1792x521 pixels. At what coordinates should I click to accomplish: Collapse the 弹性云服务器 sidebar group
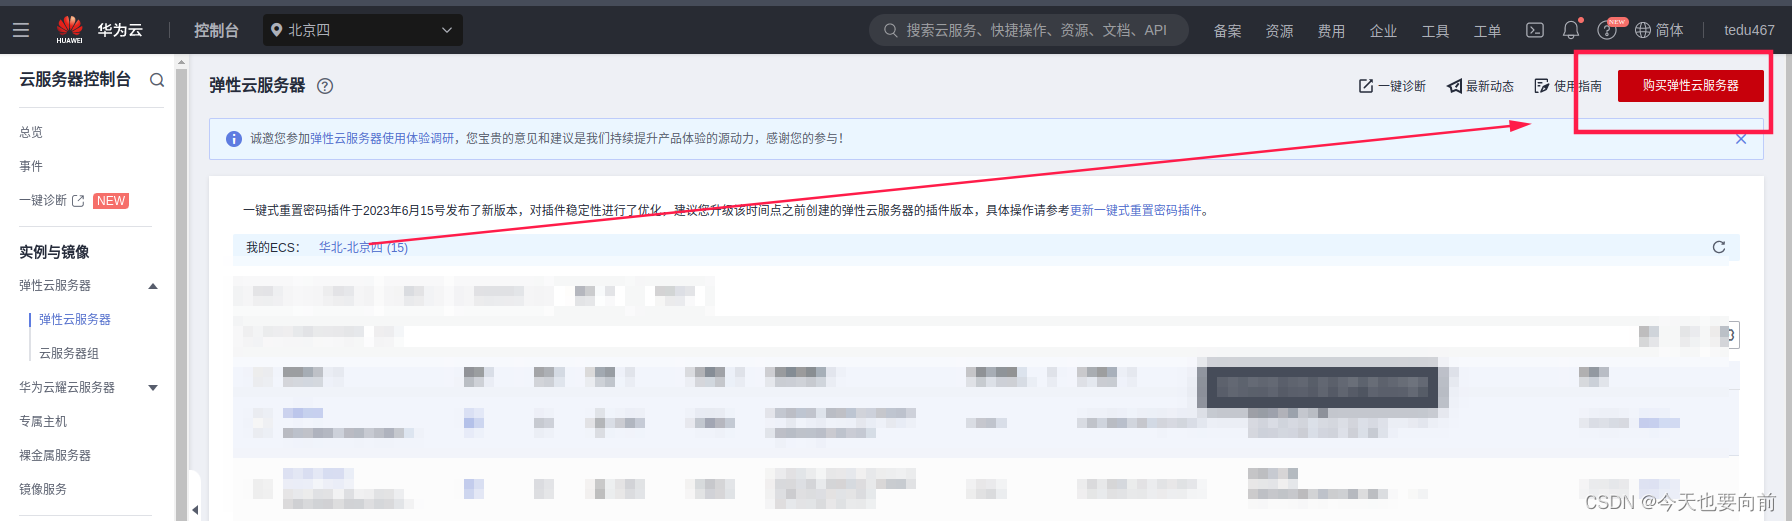tap(153, 286)
